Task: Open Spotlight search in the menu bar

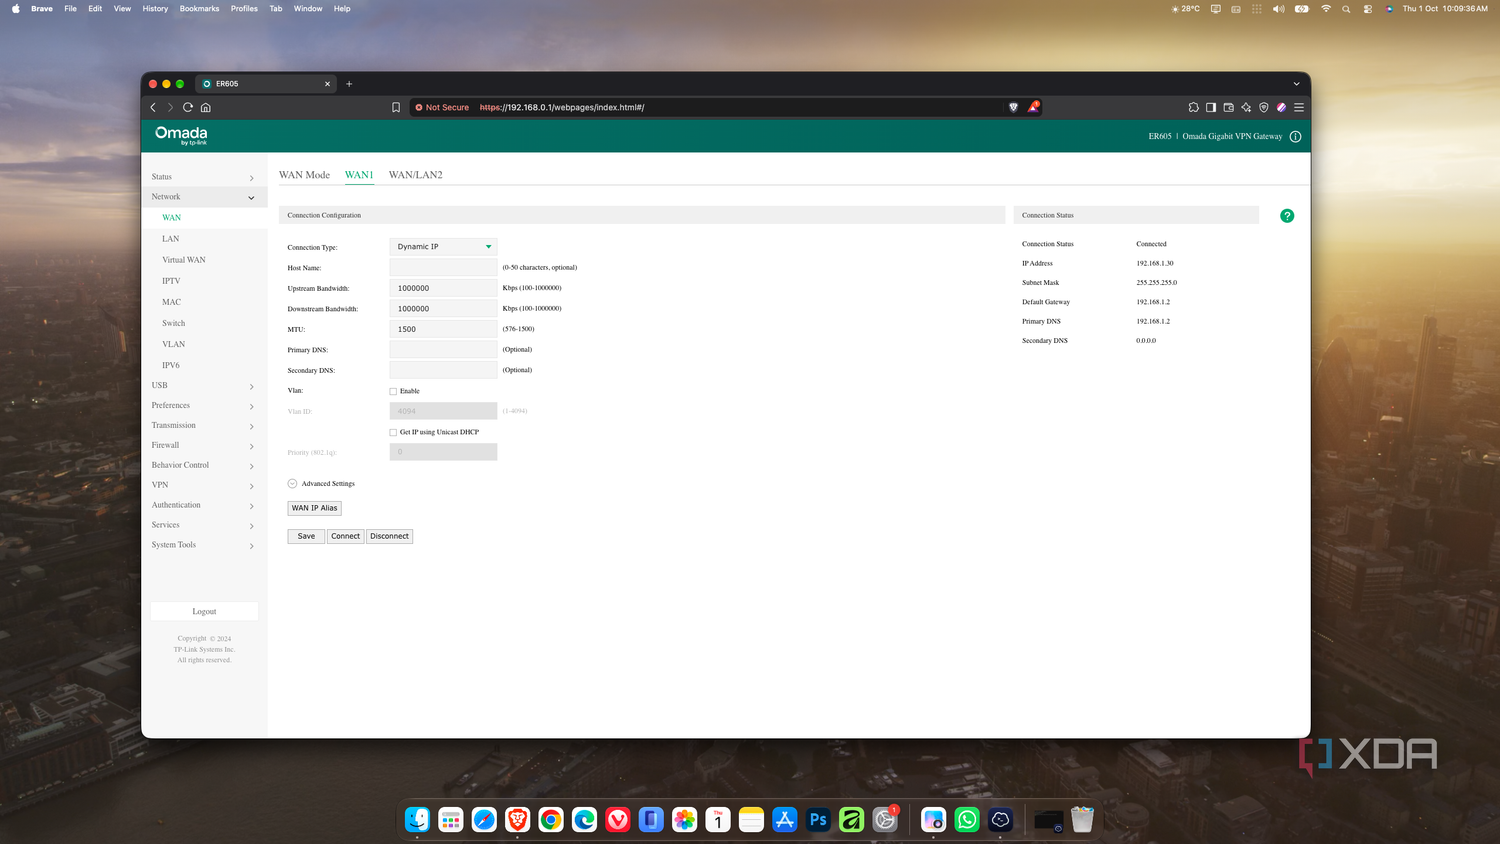Action: pyautogui.click(x=1346, y=9)
